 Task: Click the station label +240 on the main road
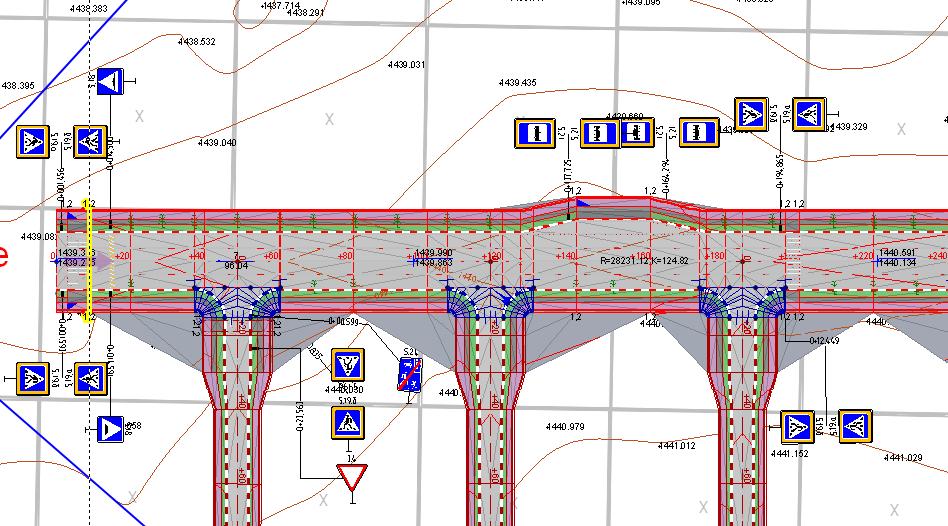[937, 256]
